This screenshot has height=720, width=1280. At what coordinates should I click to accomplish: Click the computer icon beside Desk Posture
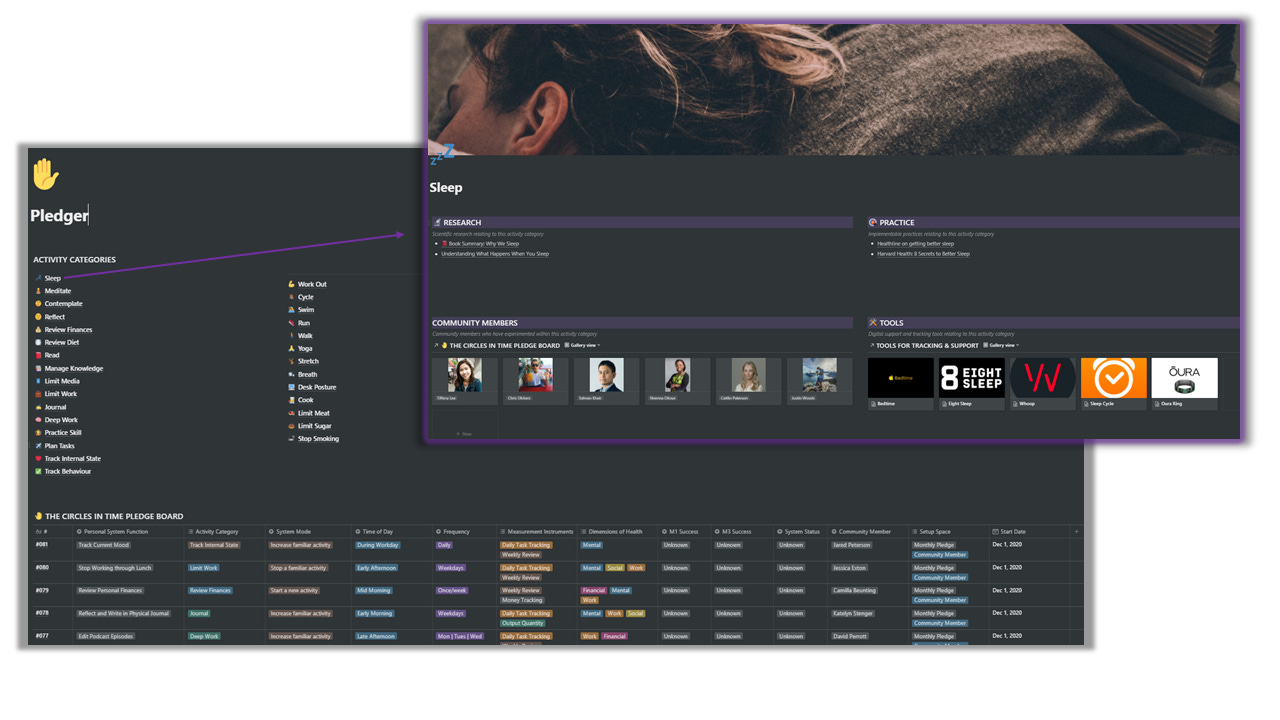click(x=292, y=387)
